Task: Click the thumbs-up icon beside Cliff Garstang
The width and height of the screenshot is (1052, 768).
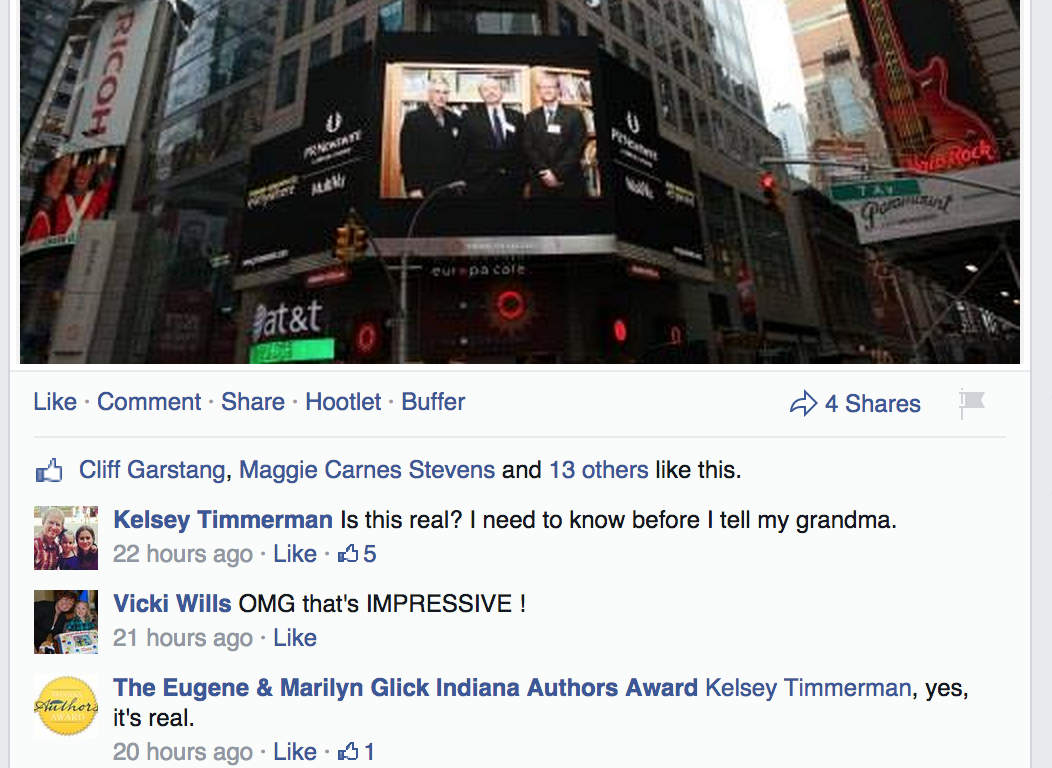Action: click(x=49, y=471)
